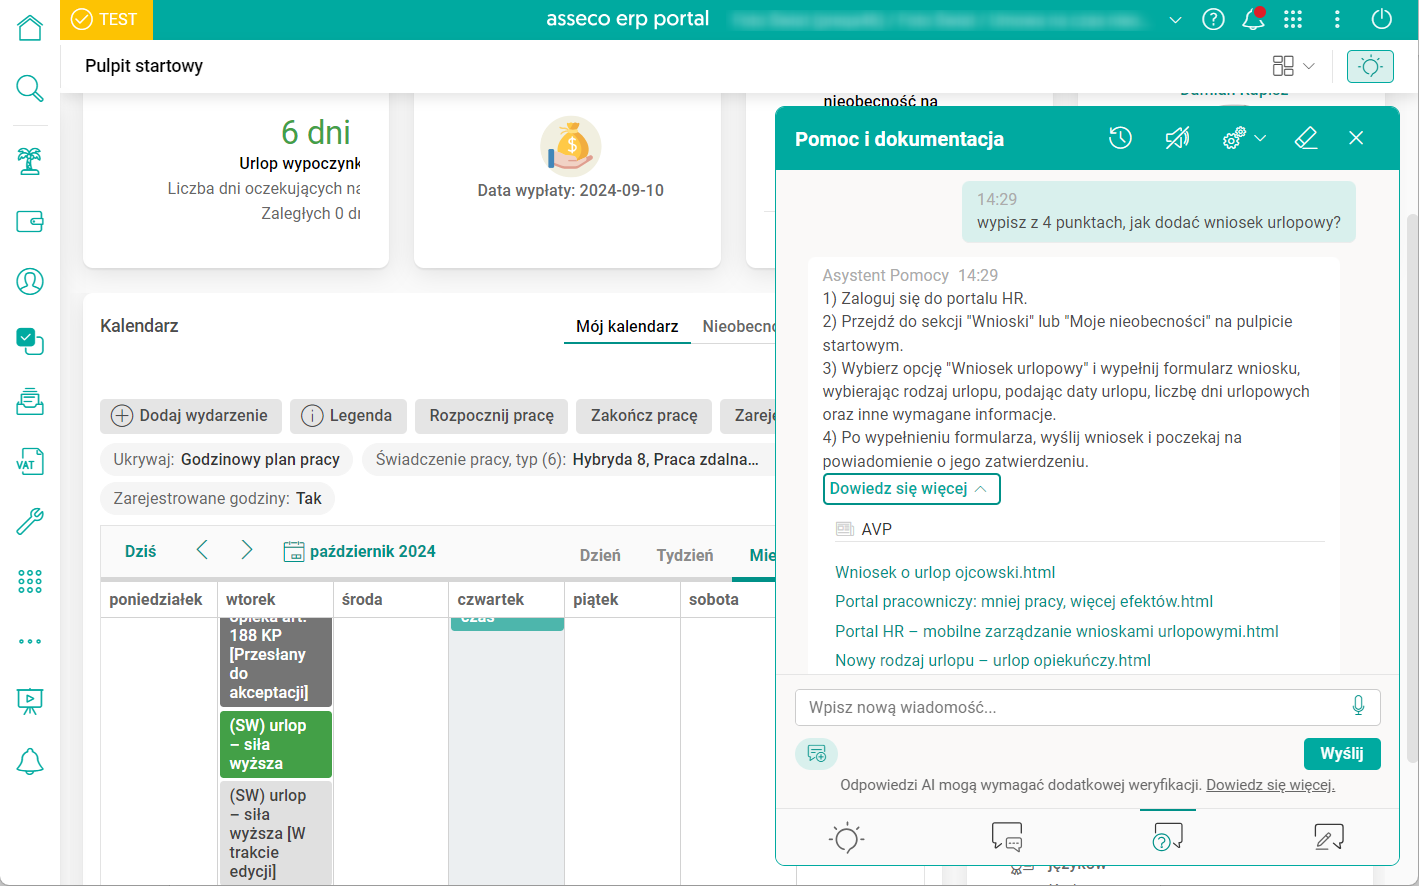Screen dimensions: 1419x886
Task: Send the message with Wyślij
Action: click(1342, 754)
